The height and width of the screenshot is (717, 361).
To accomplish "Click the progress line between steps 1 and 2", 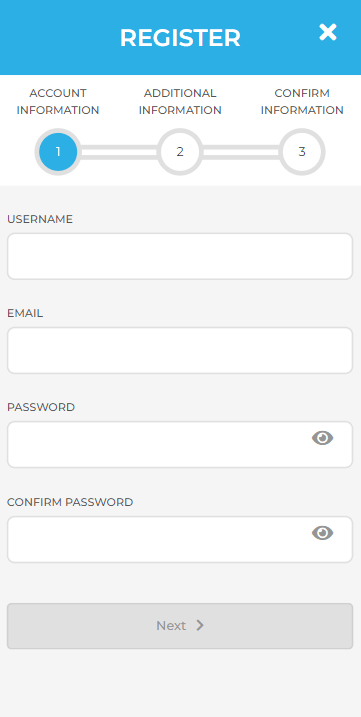I will pos(119,152).
